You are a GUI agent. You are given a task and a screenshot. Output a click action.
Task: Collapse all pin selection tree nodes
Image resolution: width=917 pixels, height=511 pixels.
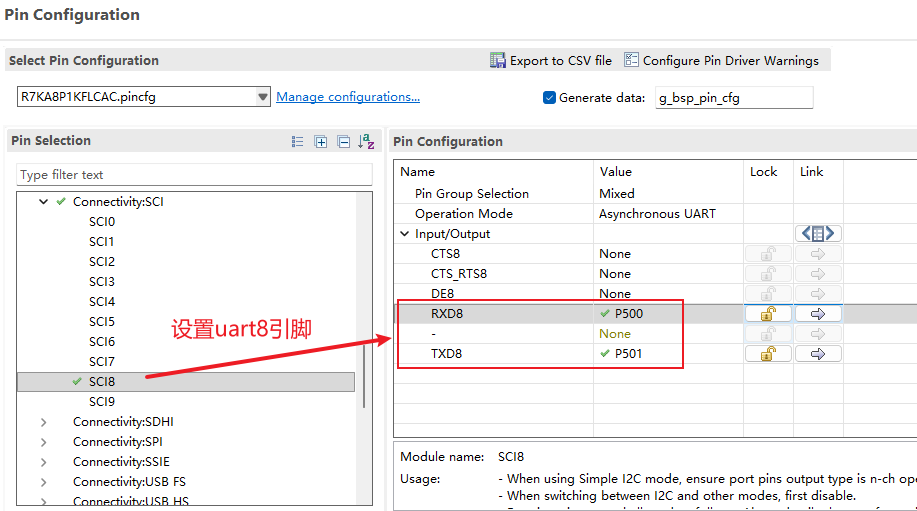344,141
